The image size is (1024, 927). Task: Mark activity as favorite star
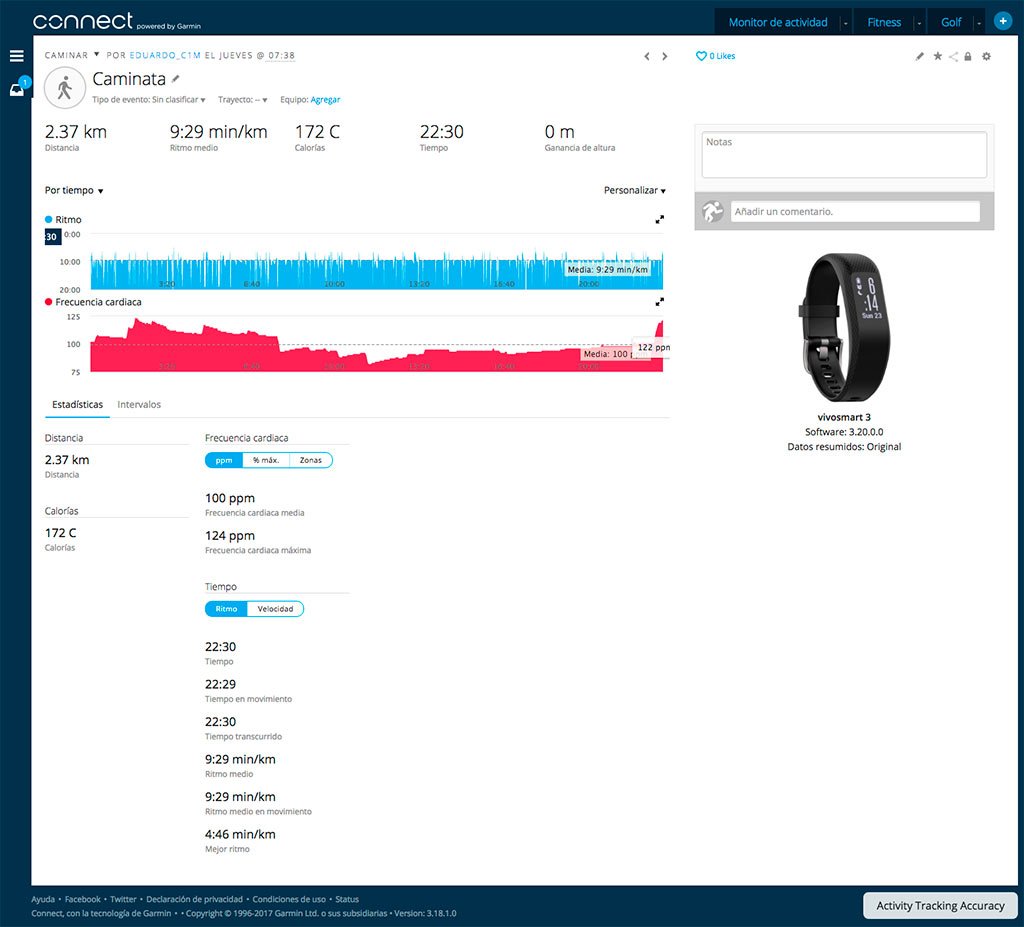[x=938, y=56]
